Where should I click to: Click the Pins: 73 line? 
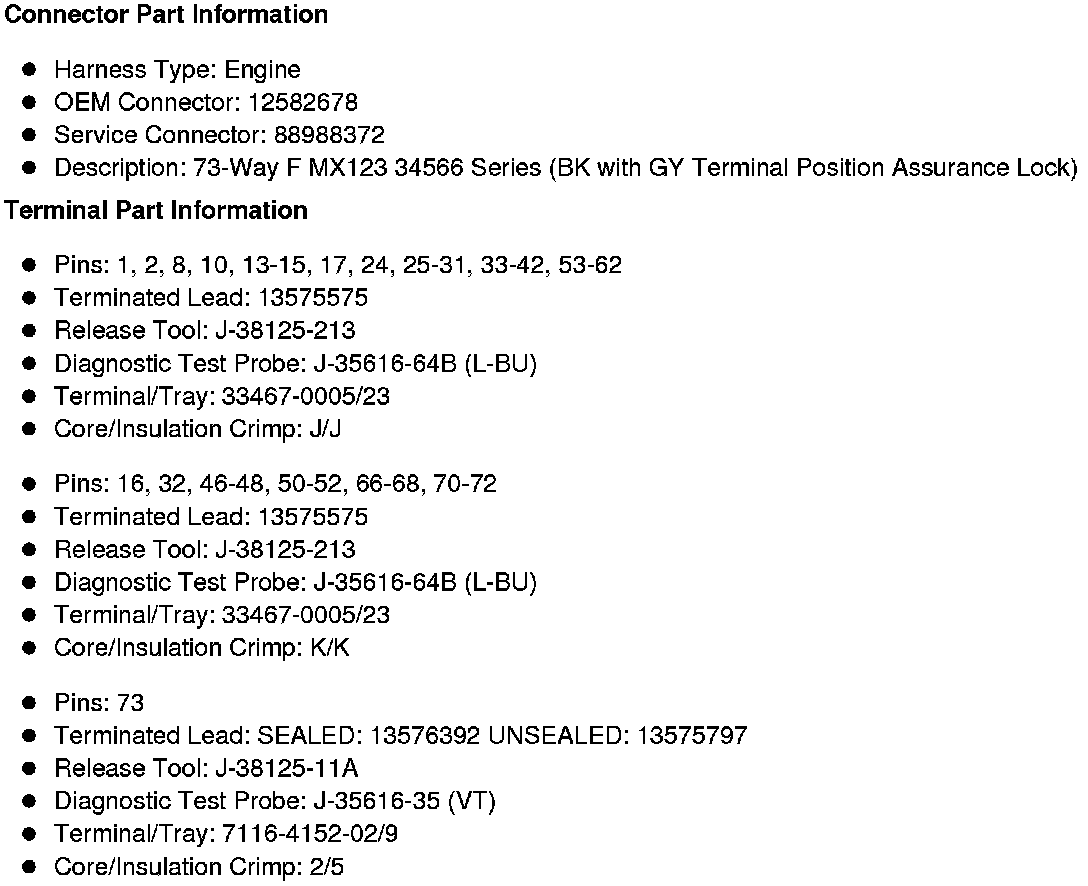click(x=99, y=703)
